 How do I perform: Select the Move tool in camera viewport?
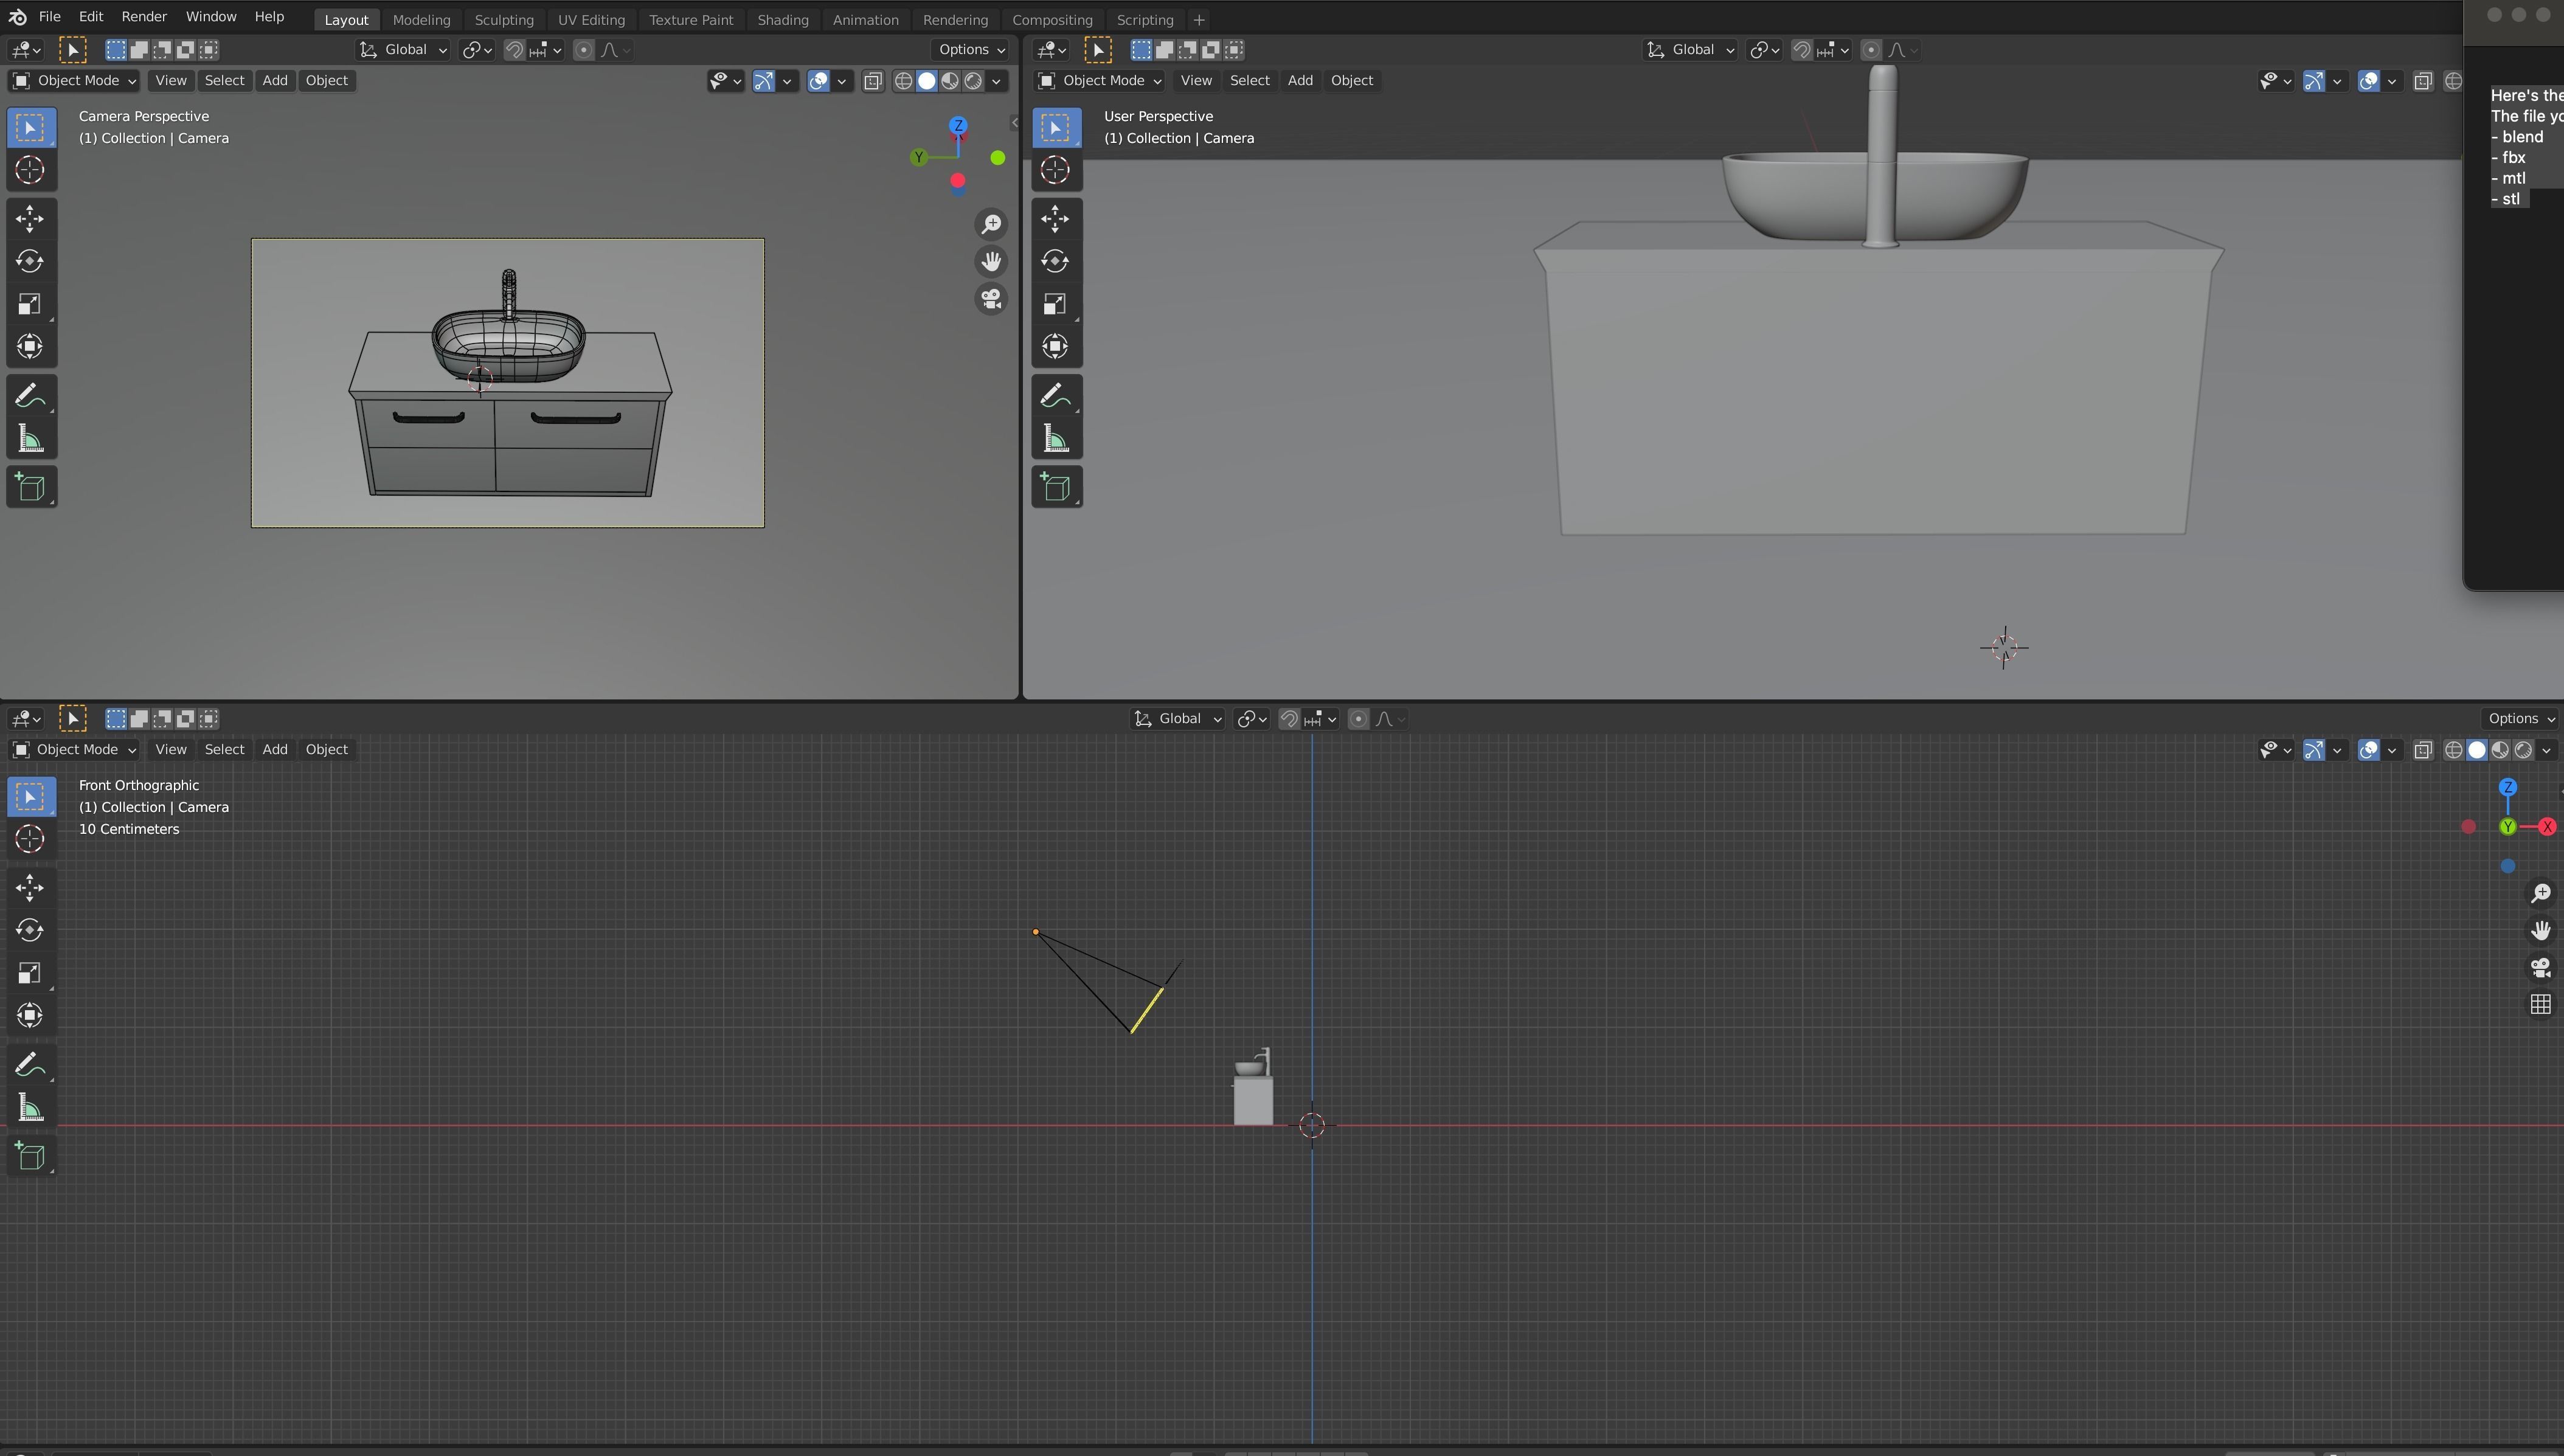[30, 218]
